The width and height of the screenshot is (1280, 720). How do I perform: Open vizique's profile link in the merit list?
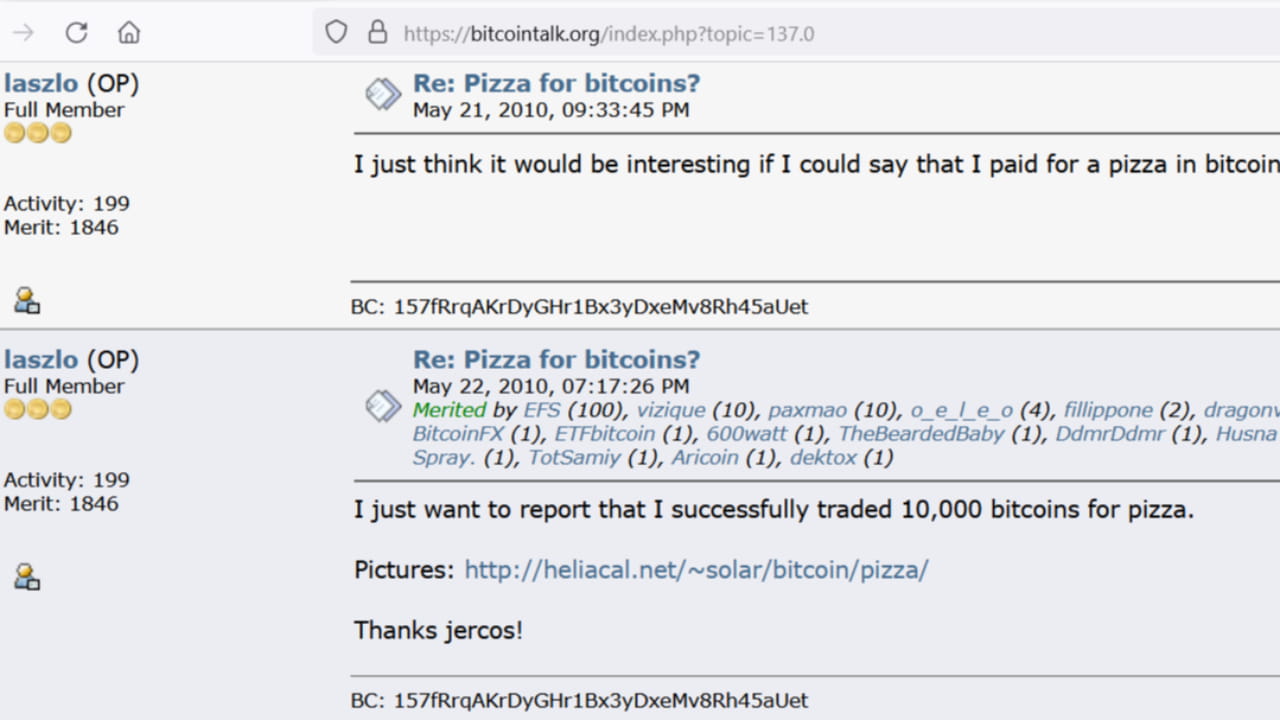(x=670, y=409)
